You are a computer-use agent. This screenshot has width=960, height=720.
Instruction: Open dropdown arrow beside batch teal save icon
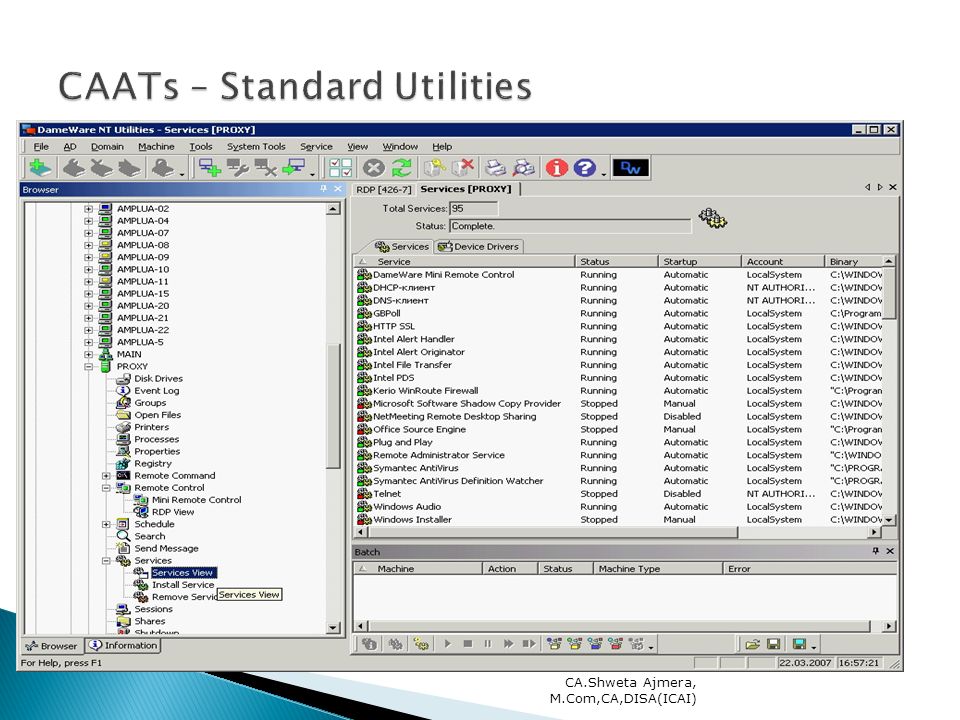[x=814, y=647]
